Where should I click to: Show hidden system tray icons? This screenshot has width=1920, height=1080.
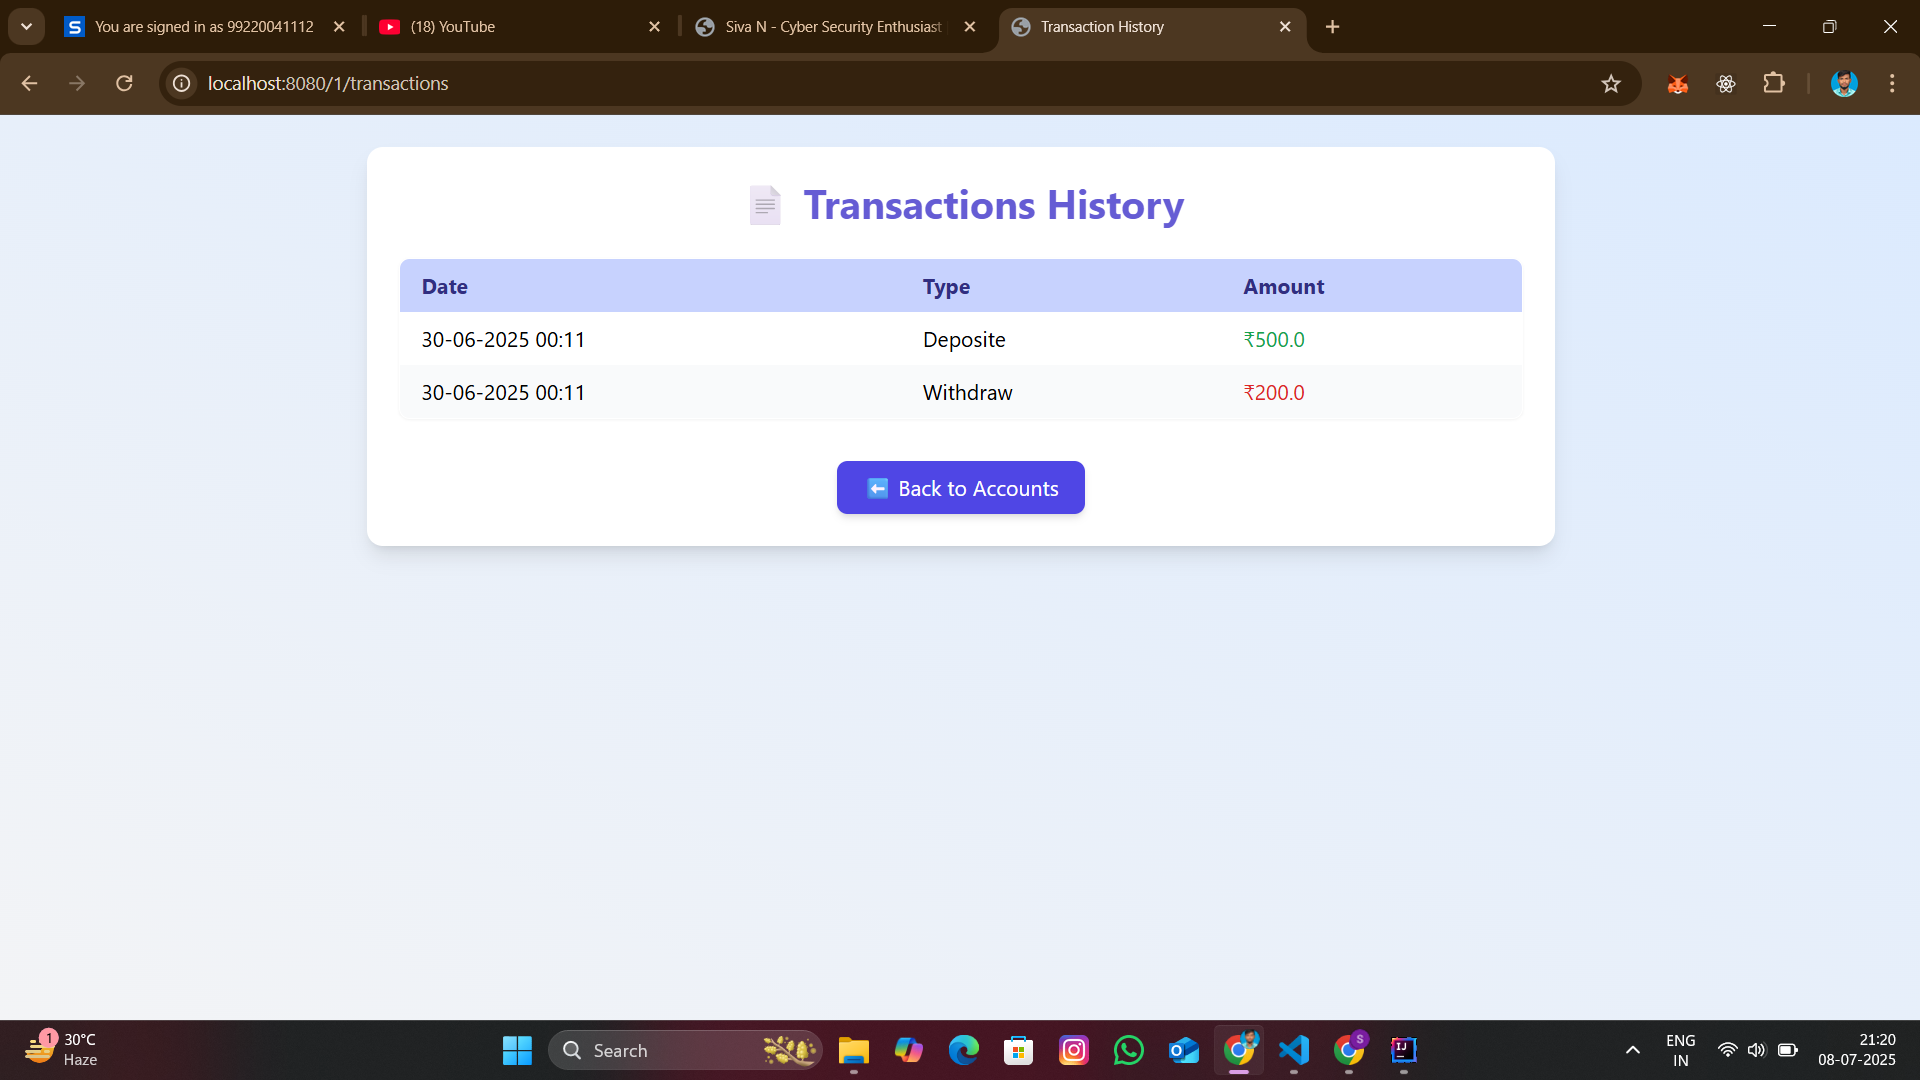coord(1632,1050)
